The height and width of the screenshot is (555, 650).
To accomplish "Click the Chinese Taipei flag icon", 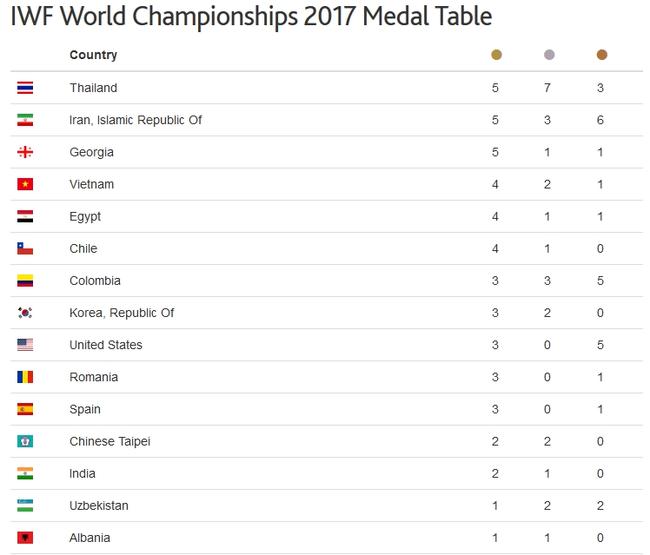I will [x=25, y=441].
